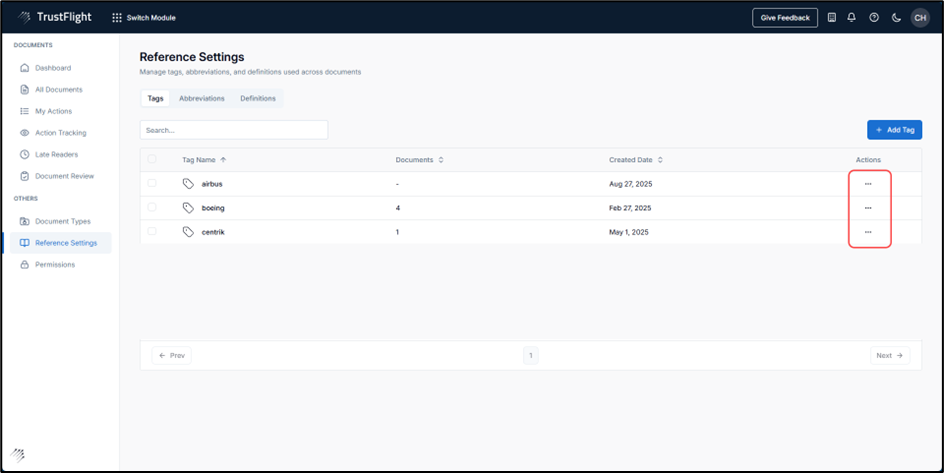This screenshot has height=473, width=944.
Task: Tick the select-all header checkbox
Action: 152,160
